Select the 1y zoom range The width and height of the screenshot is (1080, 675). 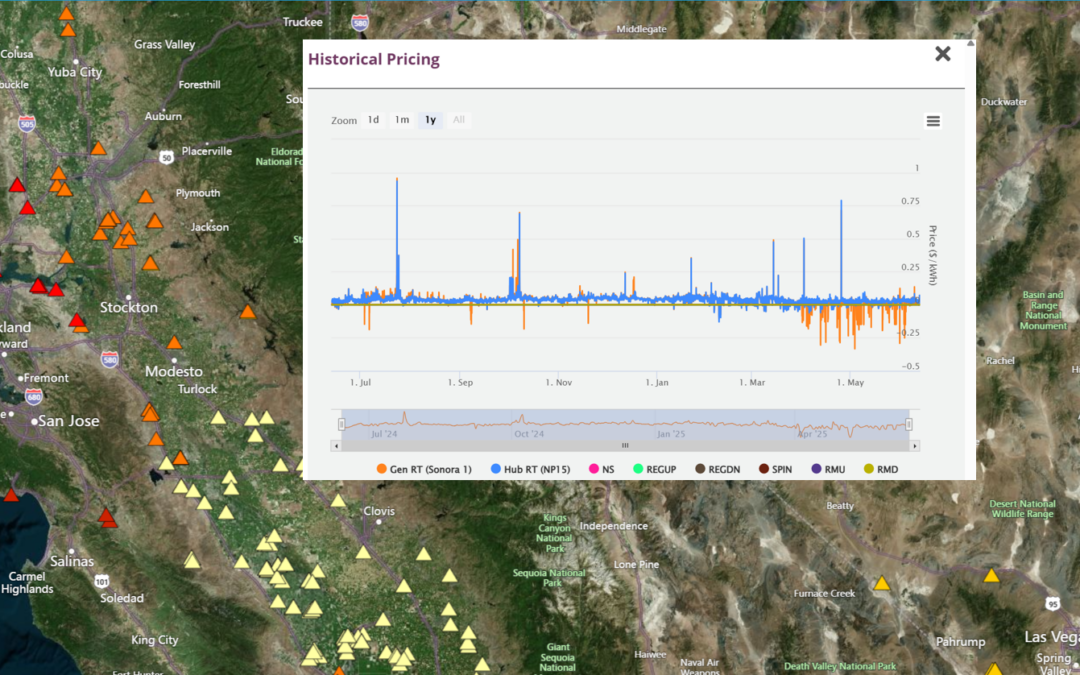click(430, 120)
